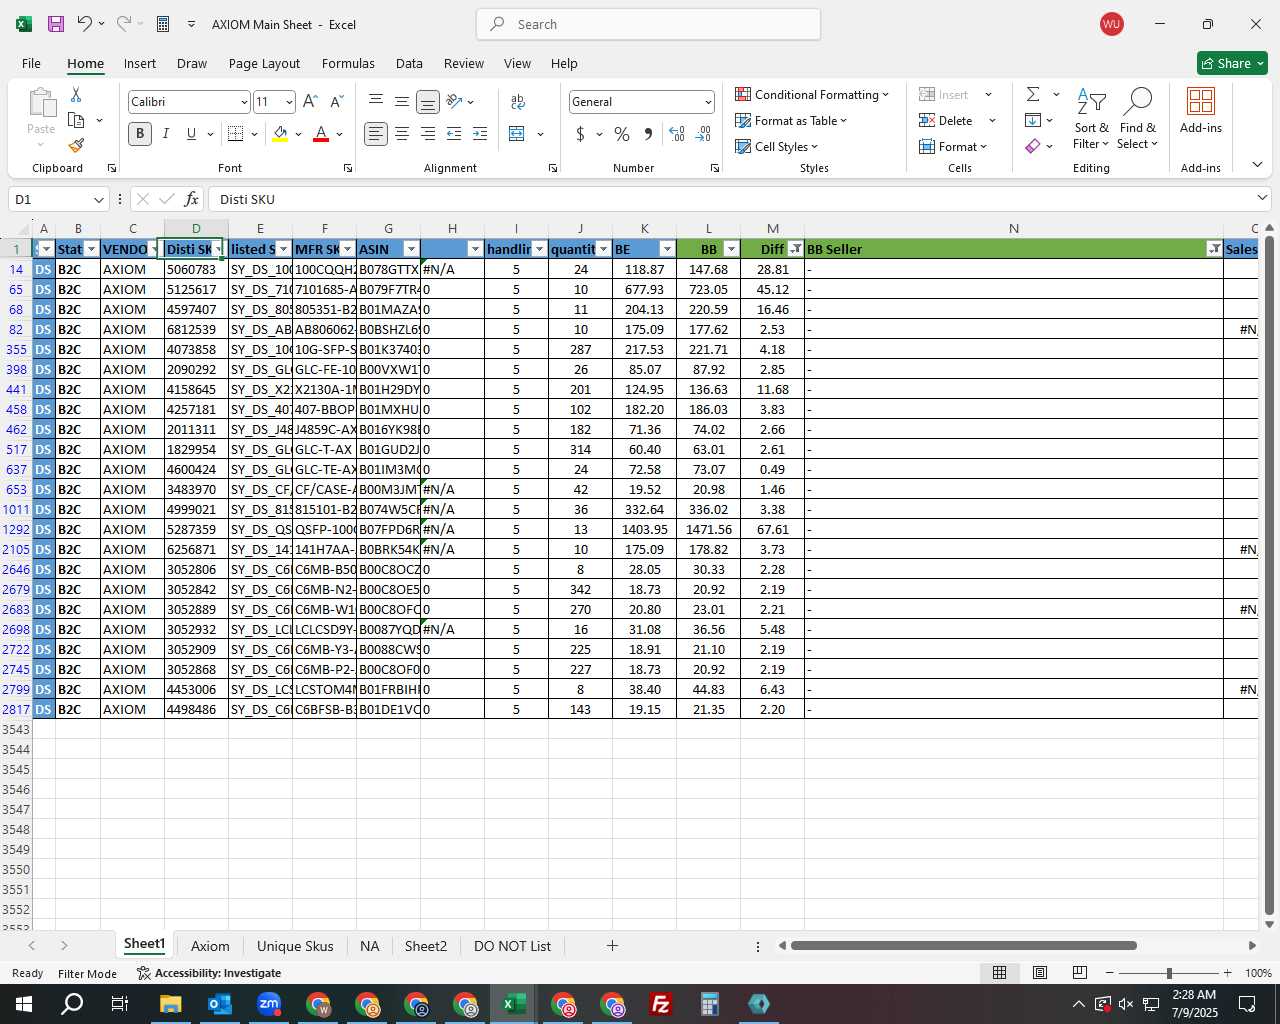Open the filtered Diff column dropdown

coord(795,249)
